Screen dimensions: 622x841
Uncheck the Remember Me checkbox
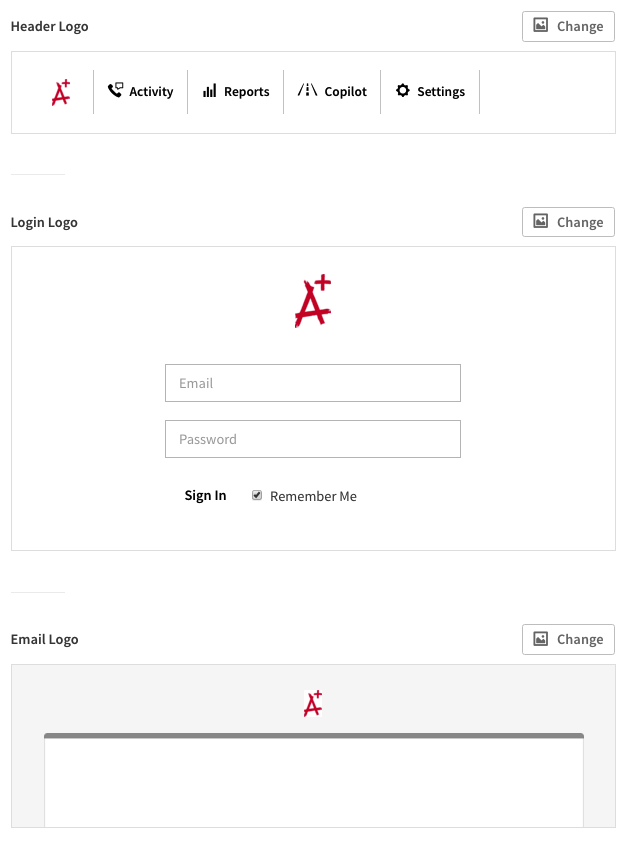[x=257, y=495]
